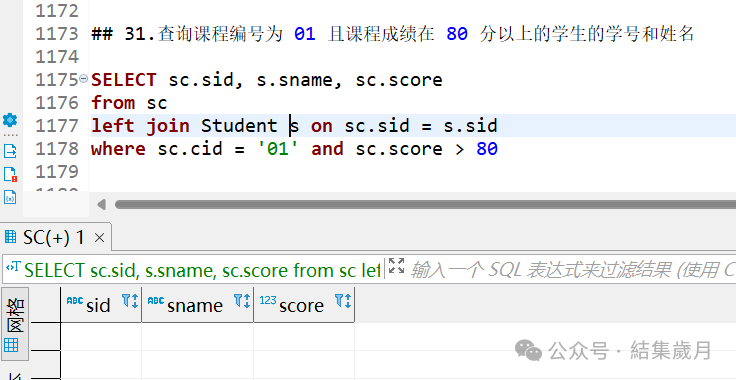736x380 pixels.
Task: Click the 123 type icon of score column
Action: pos(268,301)
